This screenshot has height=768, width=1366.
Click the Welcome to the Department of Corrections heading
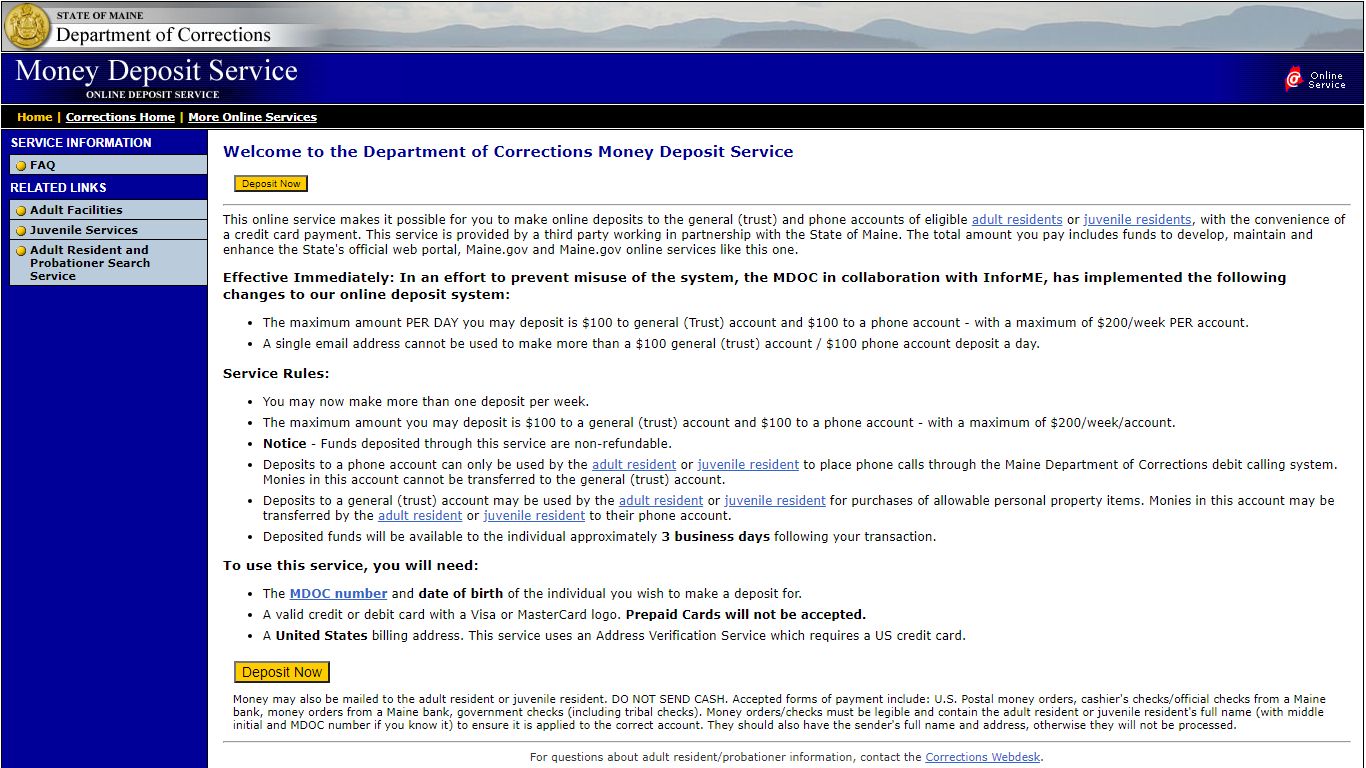click(508, 152)
